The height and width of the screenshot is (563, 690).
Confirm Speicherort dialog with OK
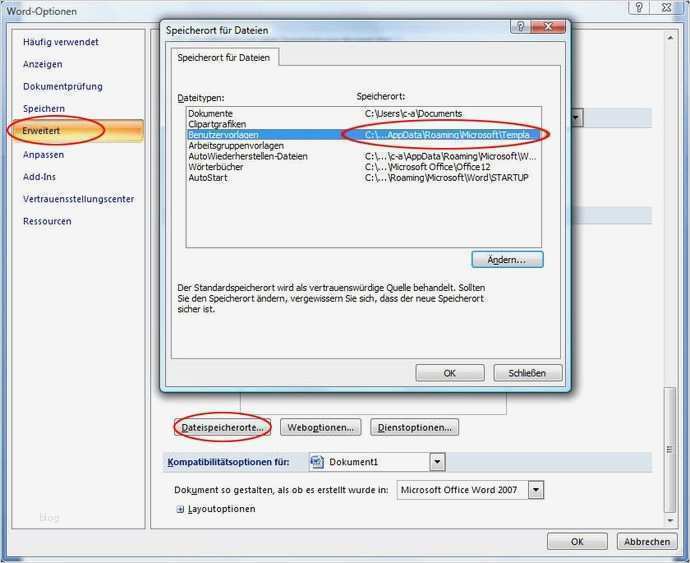450,373
